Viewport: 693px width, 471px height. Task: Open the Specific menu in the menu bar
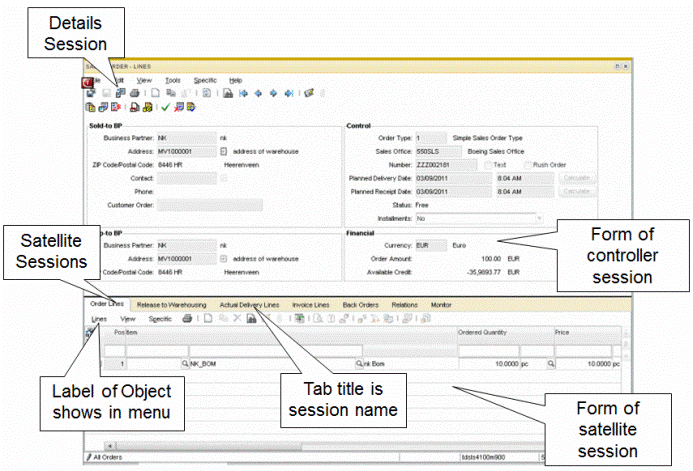(x=205, y=79)
